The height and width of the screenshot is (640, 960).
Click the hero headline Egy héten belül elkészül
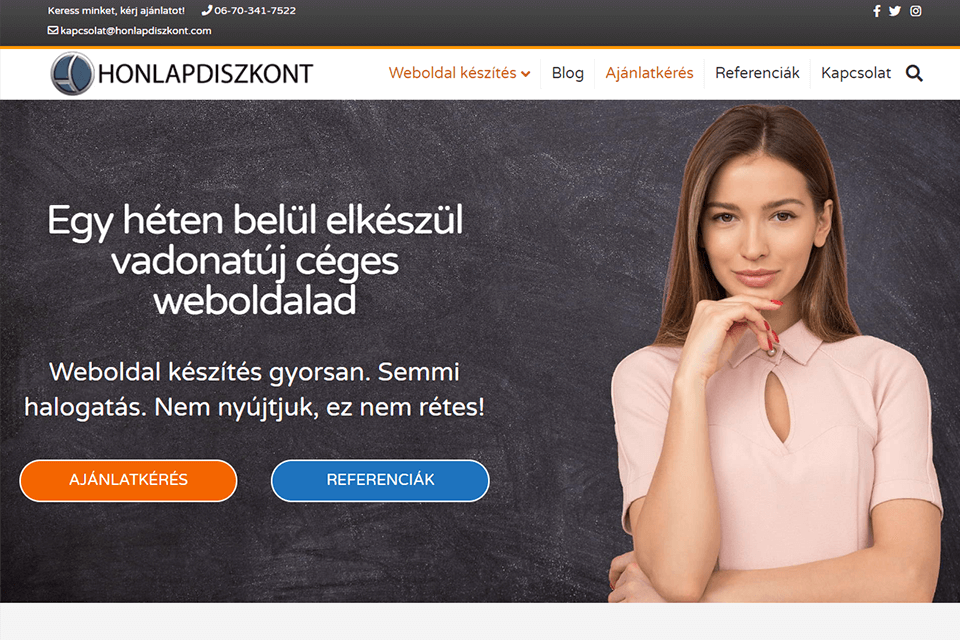coord(255,220)
